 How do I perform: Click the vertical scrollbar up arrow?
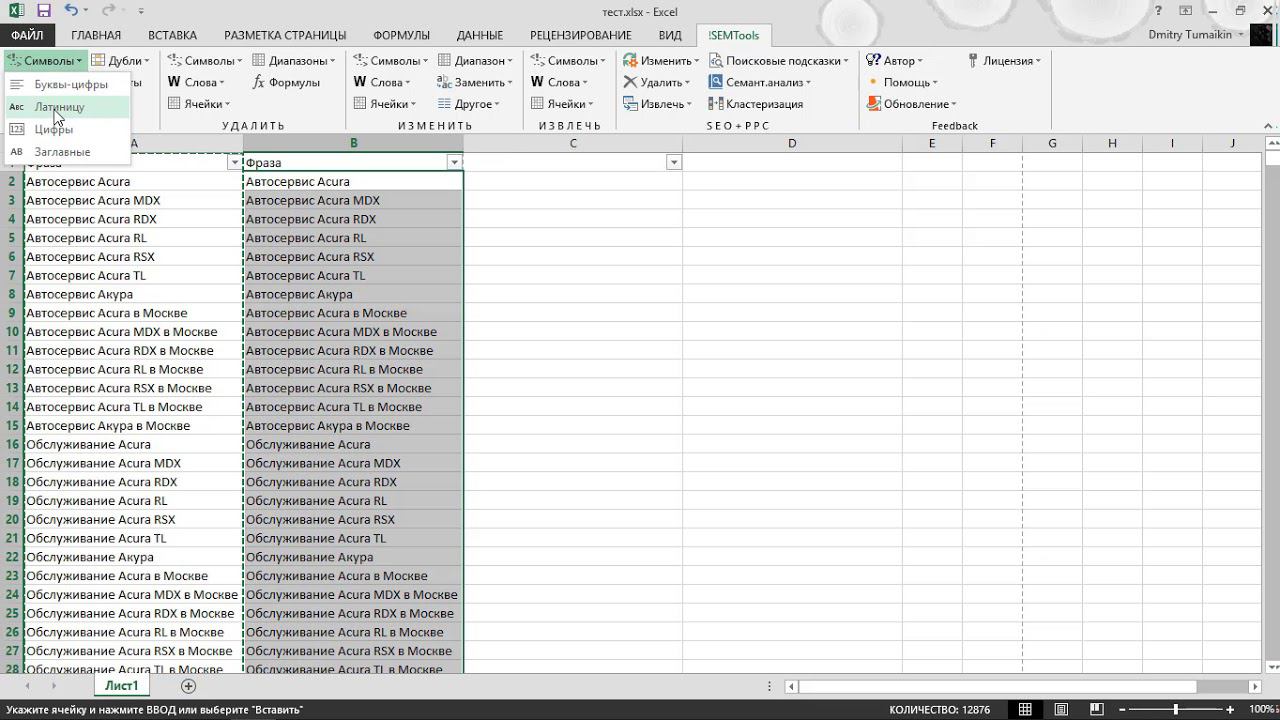[1272, 144]
